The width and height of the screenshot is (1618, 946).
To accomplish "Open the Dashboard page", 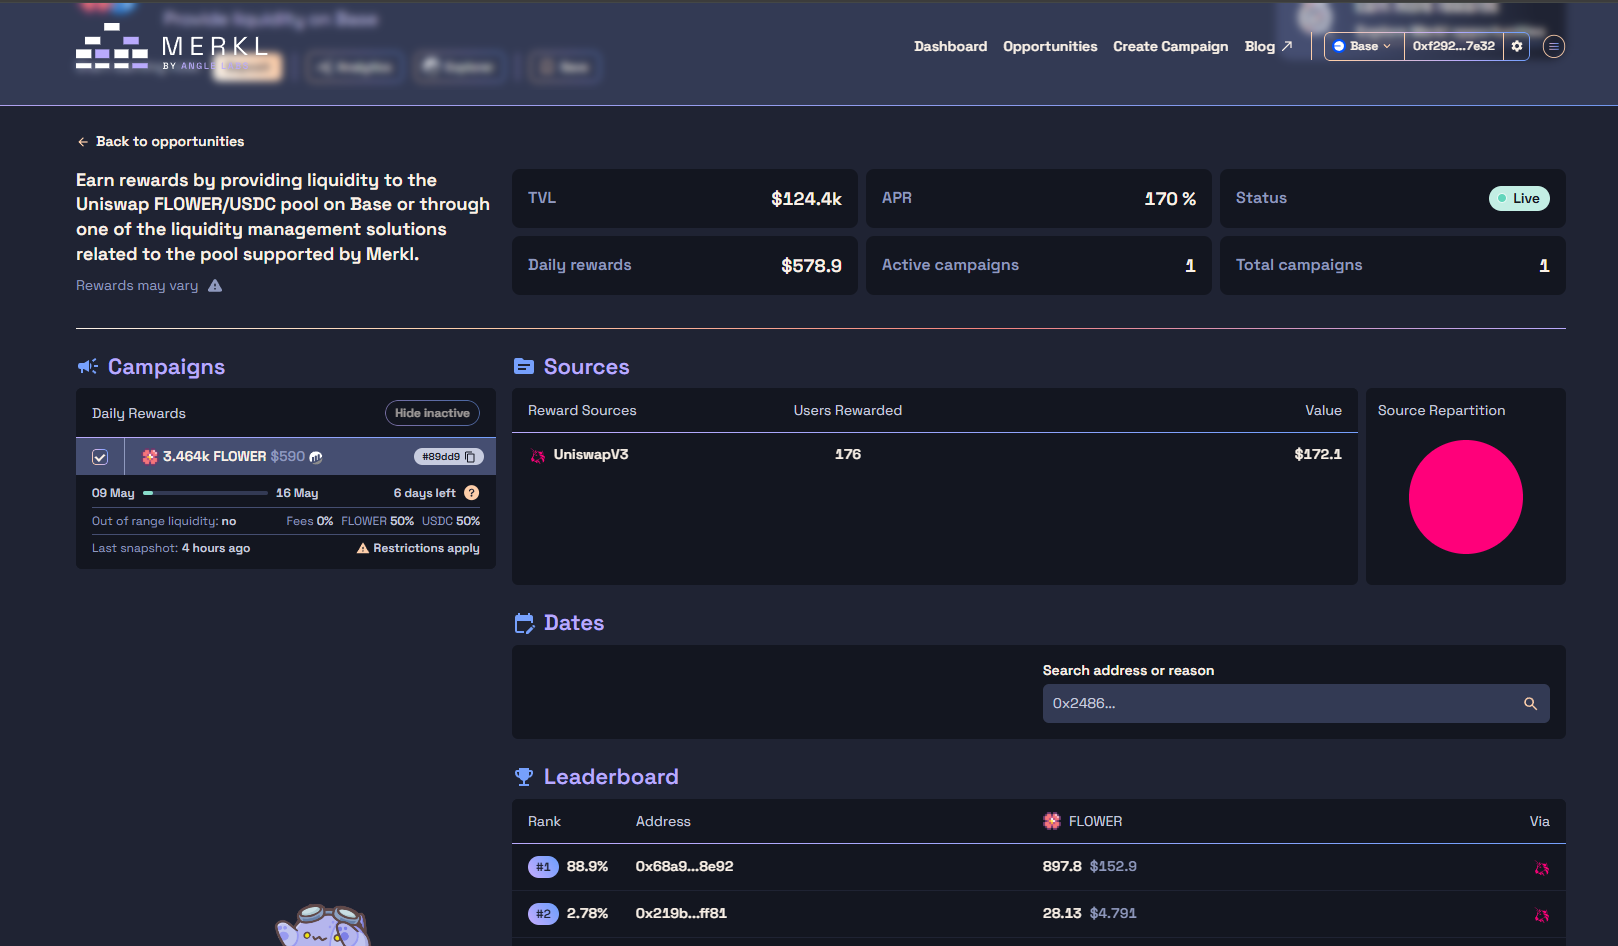I will click(x=950, y=46).
